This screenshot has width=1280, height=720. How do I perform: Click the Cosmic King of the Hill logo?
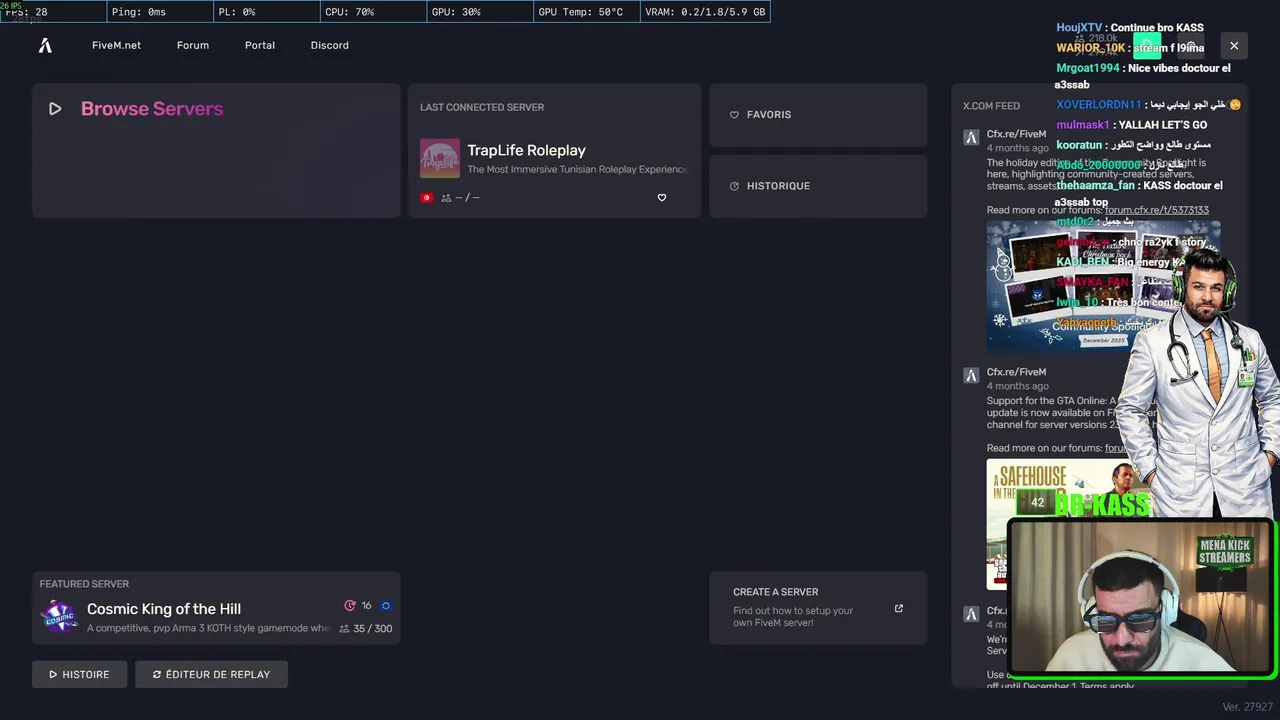tap(59, 616)
